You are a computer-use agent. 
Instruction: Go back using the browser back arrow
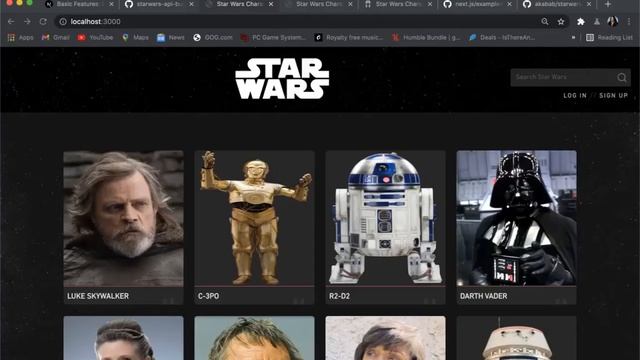11,22
